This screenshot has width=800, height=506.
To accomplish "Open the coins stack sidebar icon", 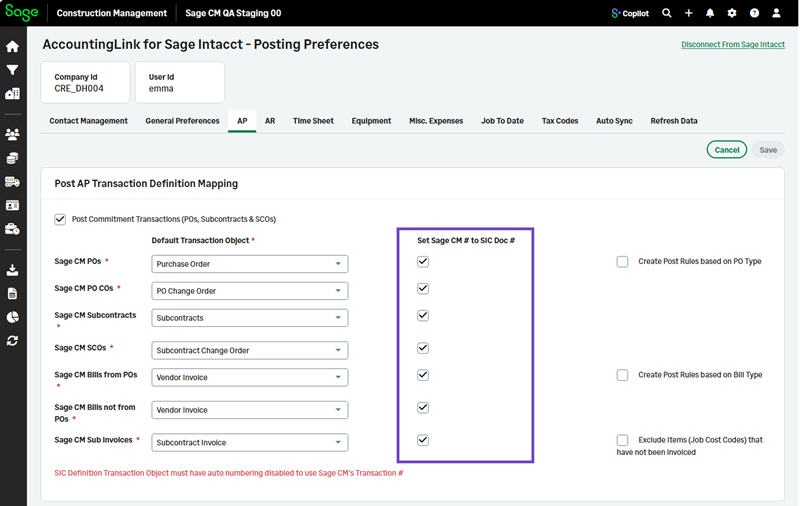I will [13, 158].
